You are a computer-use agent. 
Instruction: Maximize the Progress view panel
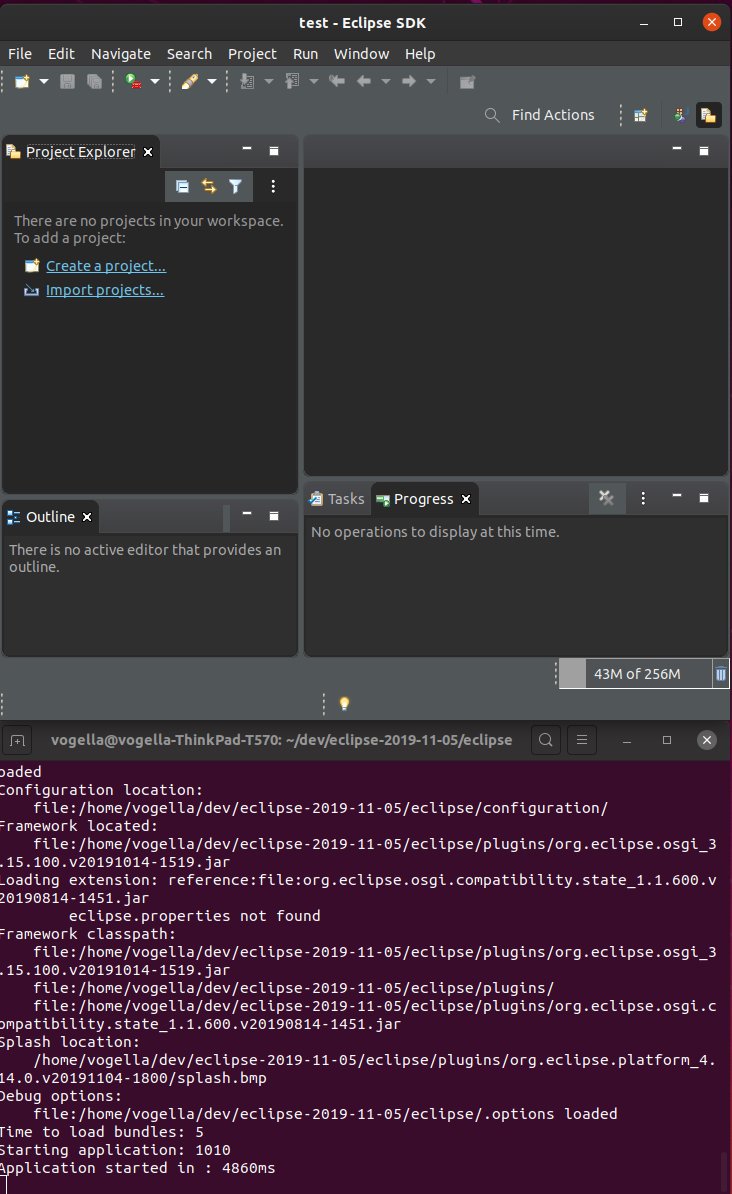pyautogui.click(x=704, y=498)
